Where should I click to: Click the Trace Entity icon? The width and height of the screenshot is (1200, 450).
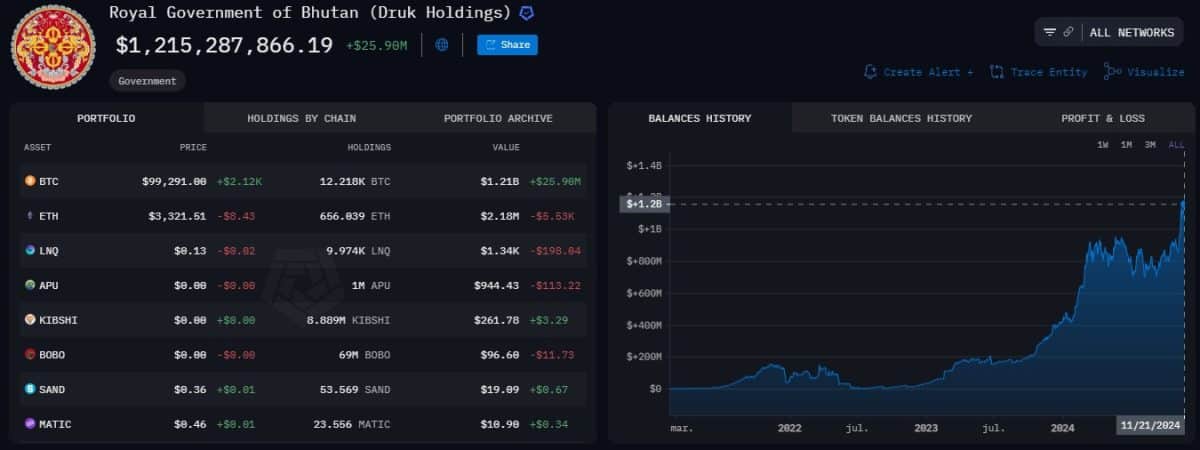(x=997, y=72)
